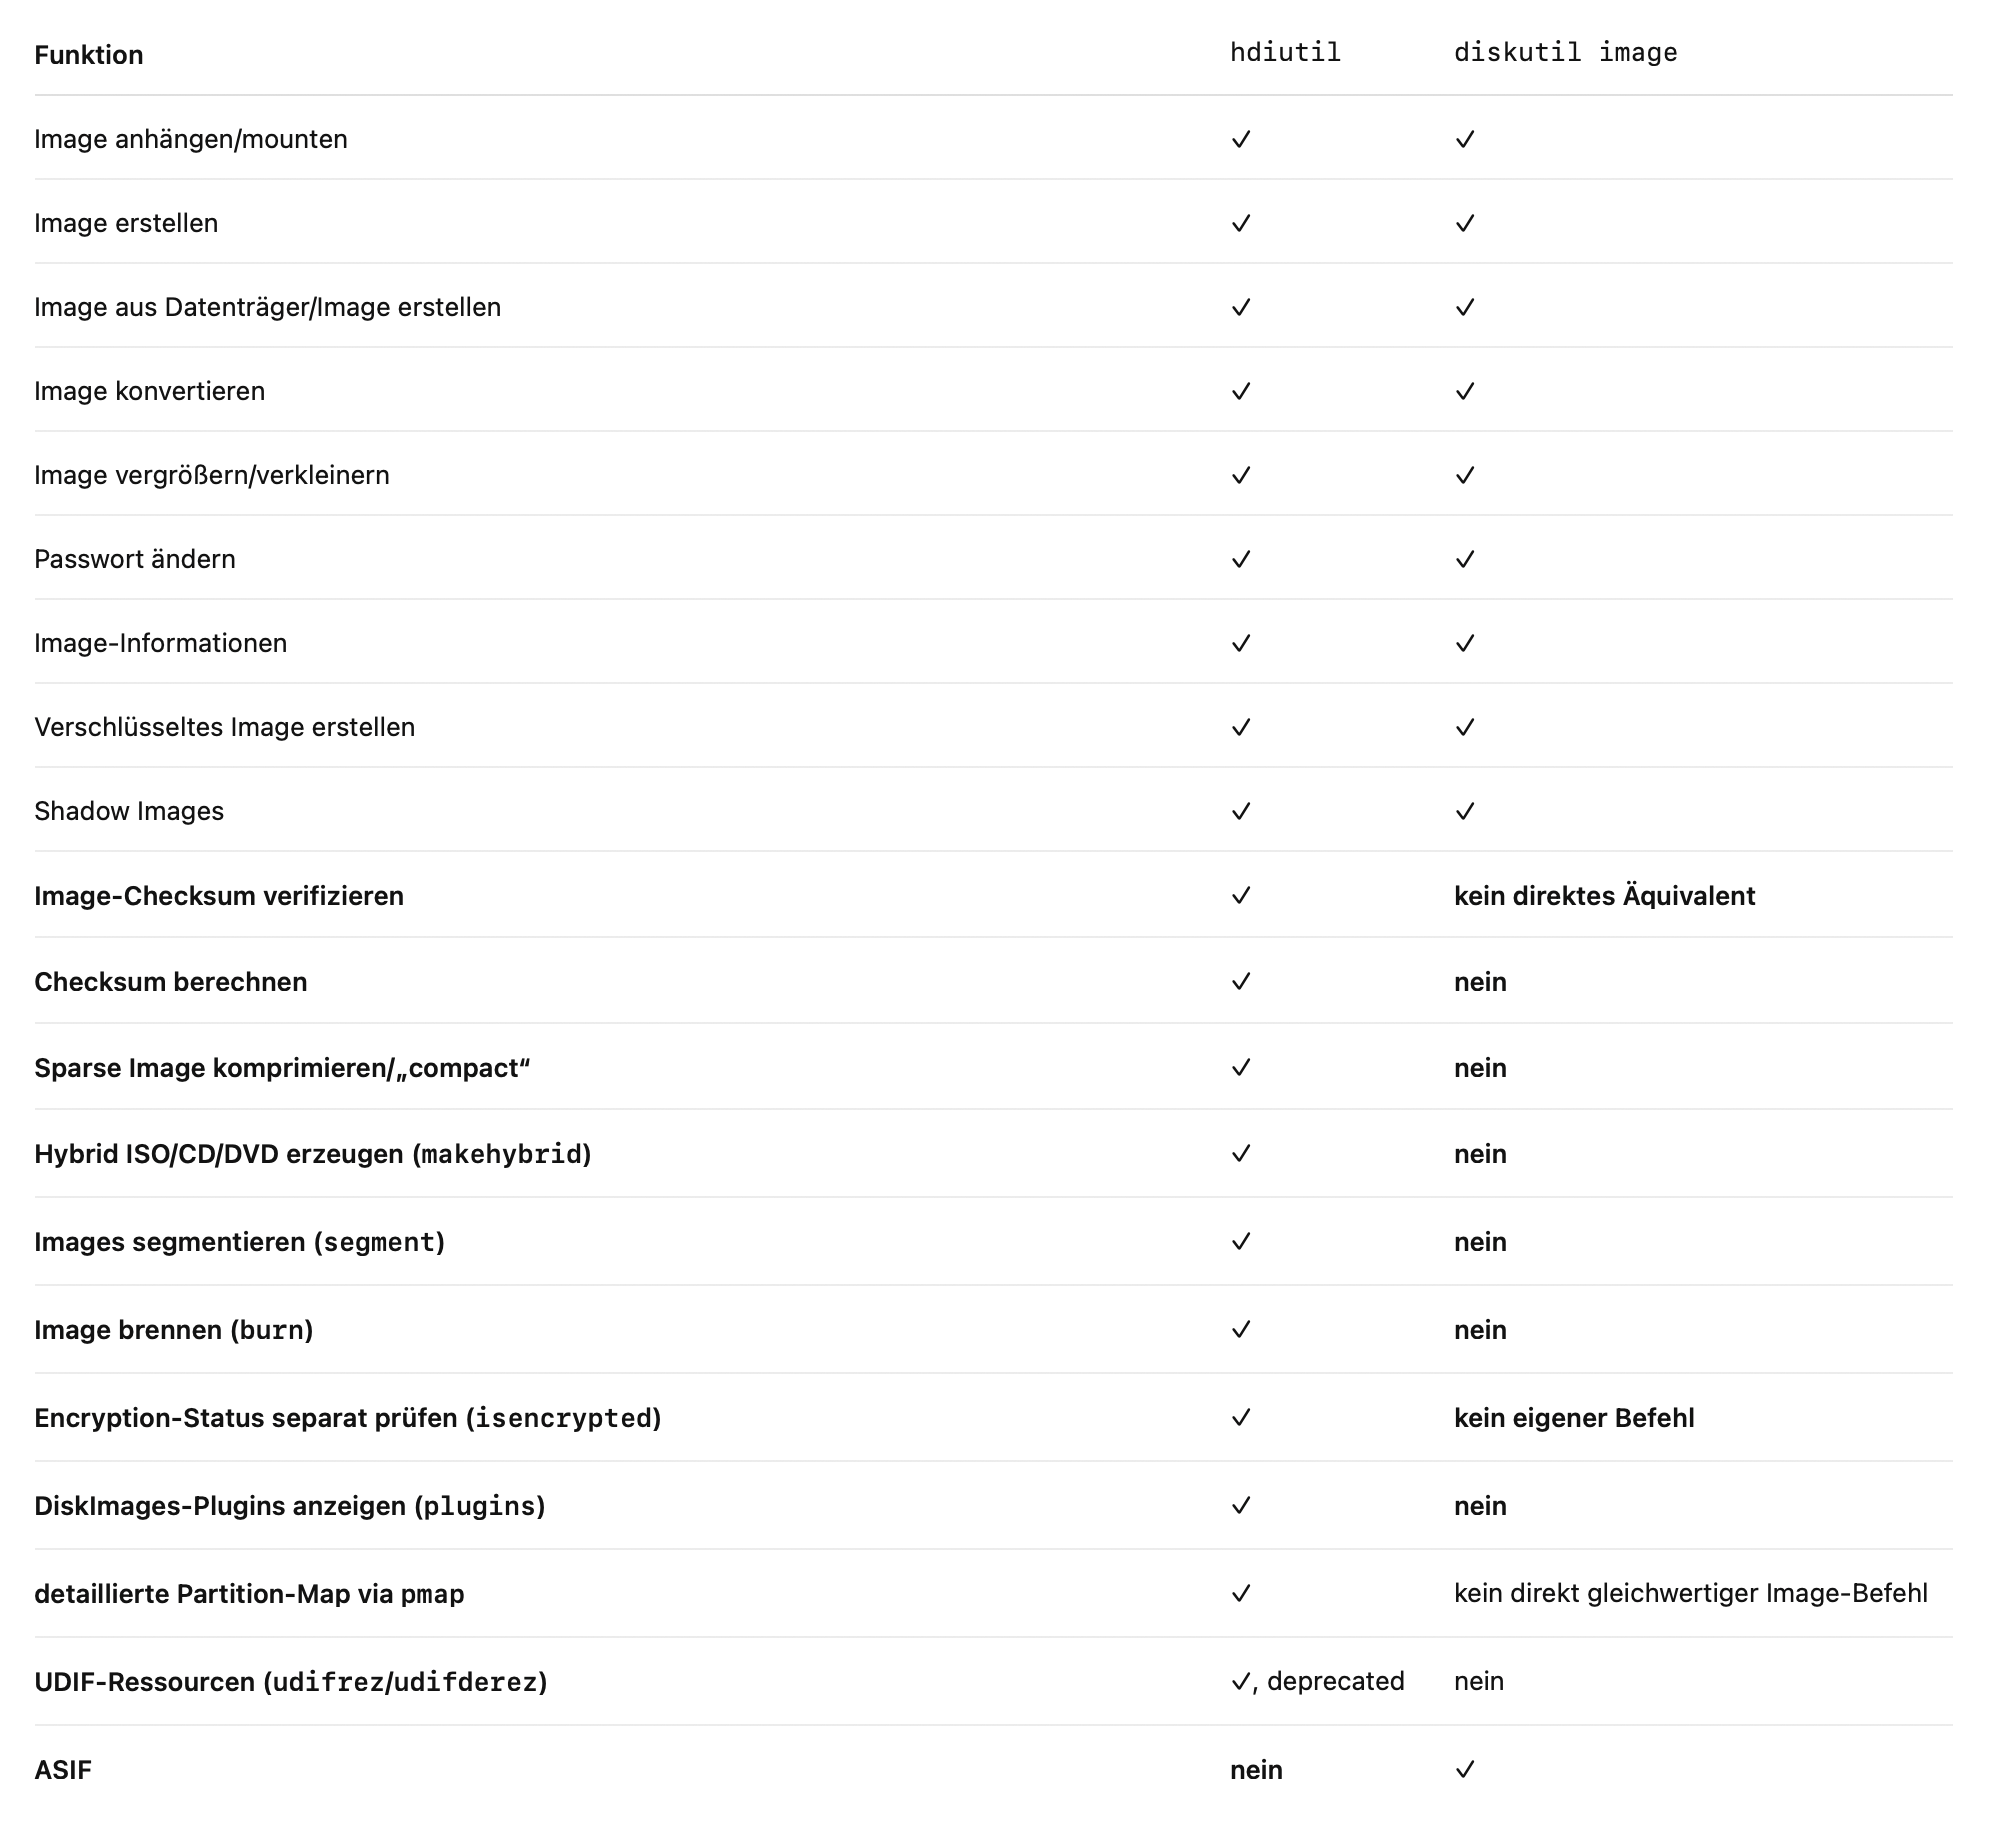Screen dimensions: 1996x1842
Task: Click the '✓, deprecated' cell for UDIF-Ressourcen
Action: pos(1317,1681)
